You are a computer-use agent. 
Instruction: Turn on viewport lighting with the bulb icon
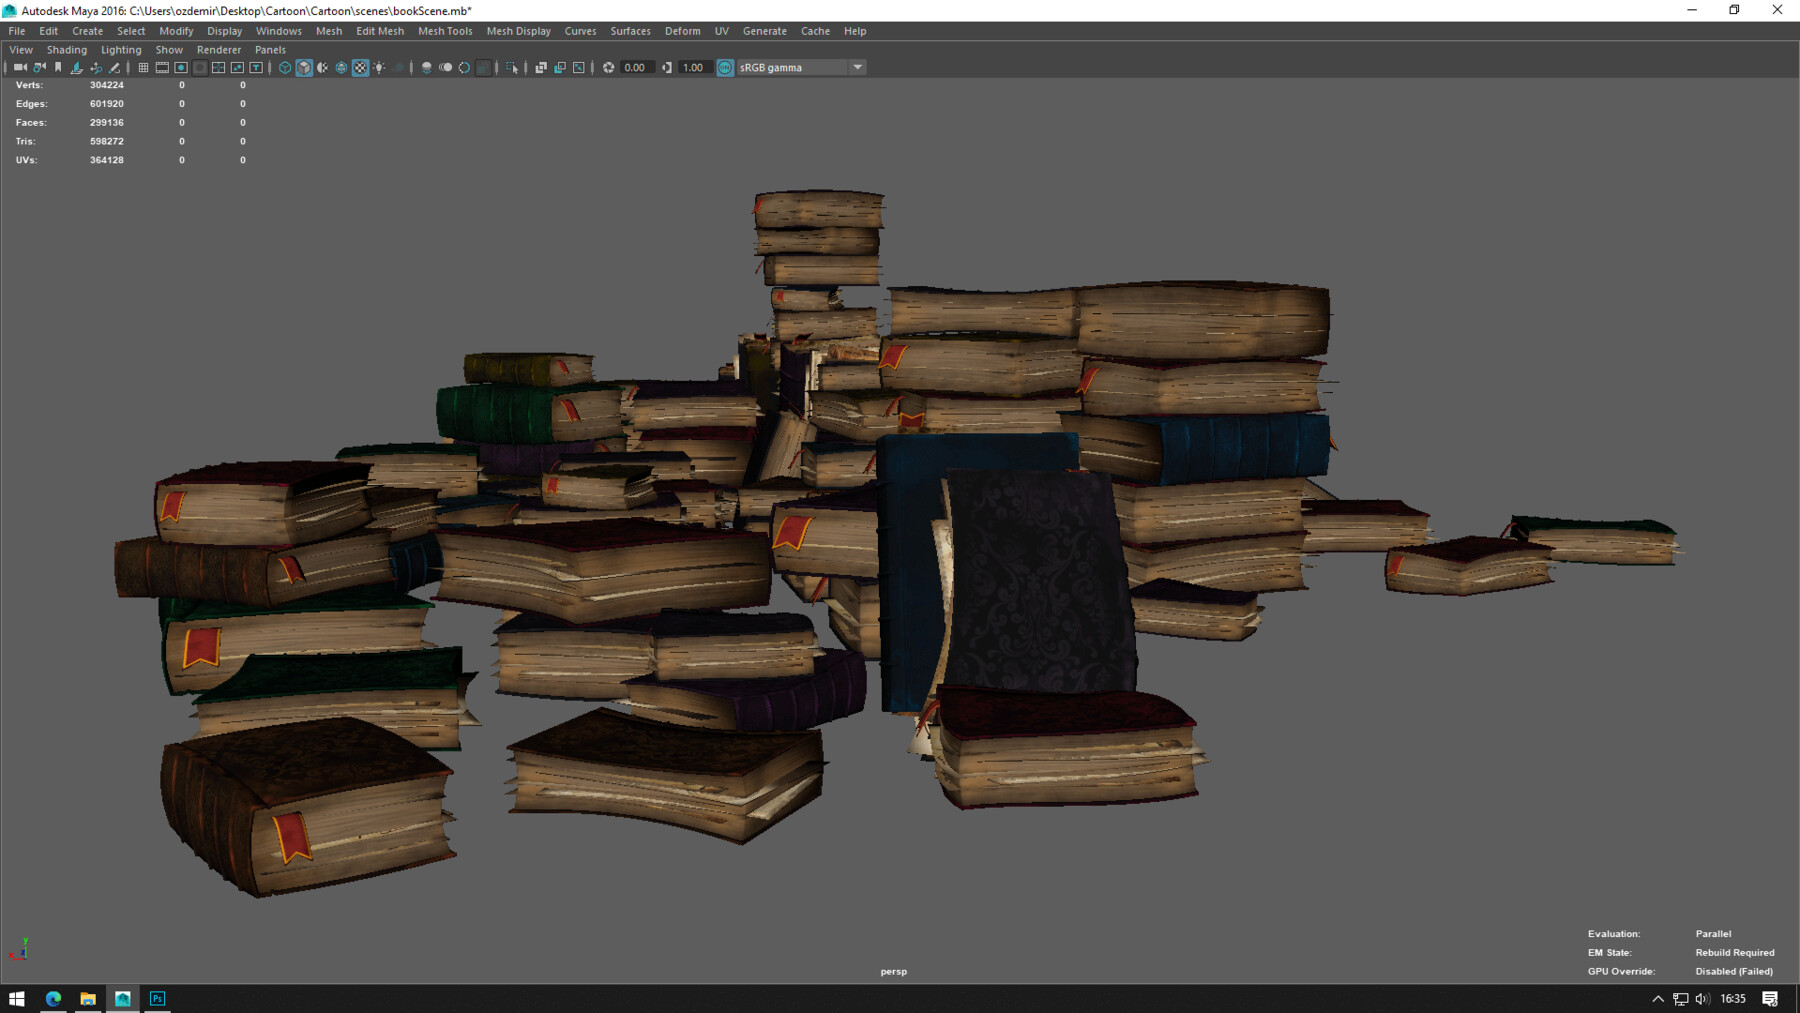[x=380, y=68]
